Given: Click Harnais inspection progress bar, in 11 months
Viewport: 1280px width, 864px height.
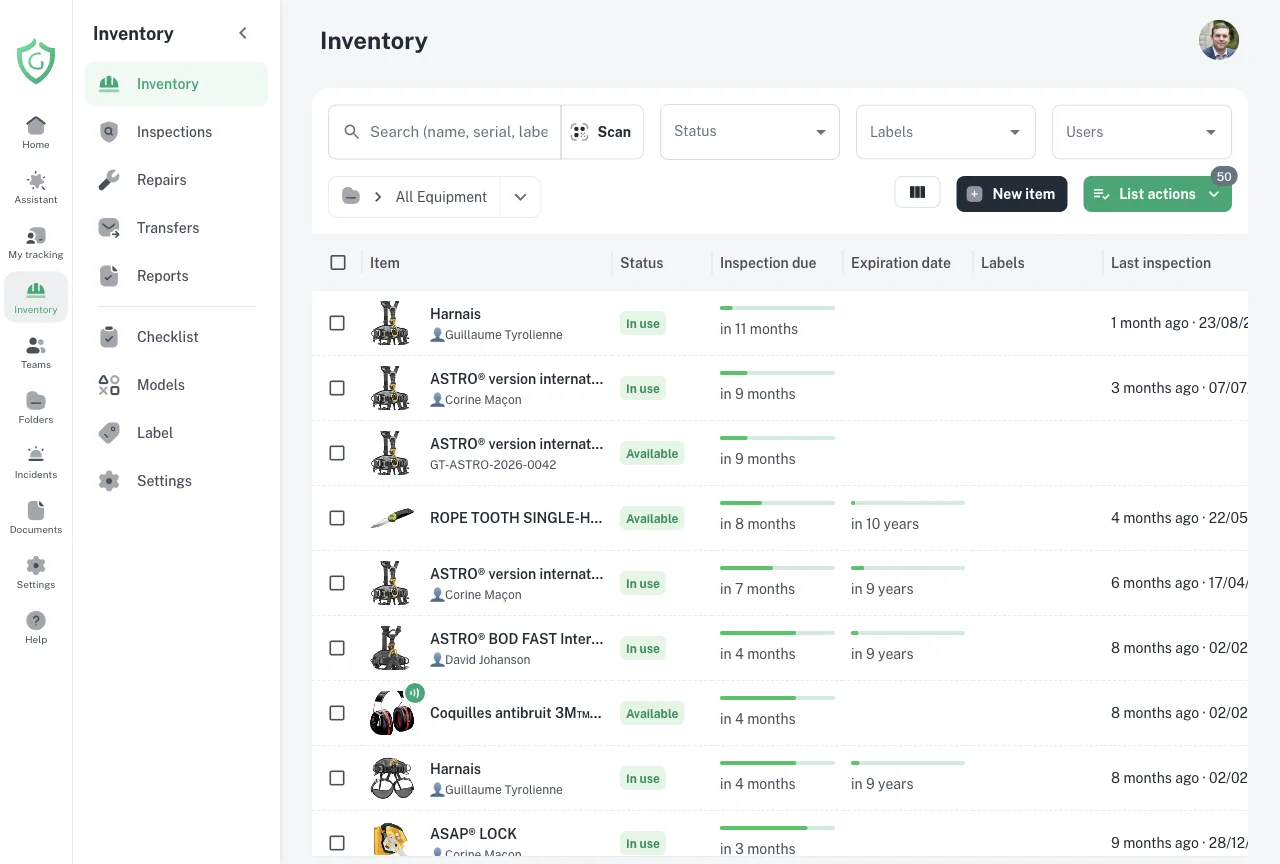Looking at the screenshot, I should [777, 308].
